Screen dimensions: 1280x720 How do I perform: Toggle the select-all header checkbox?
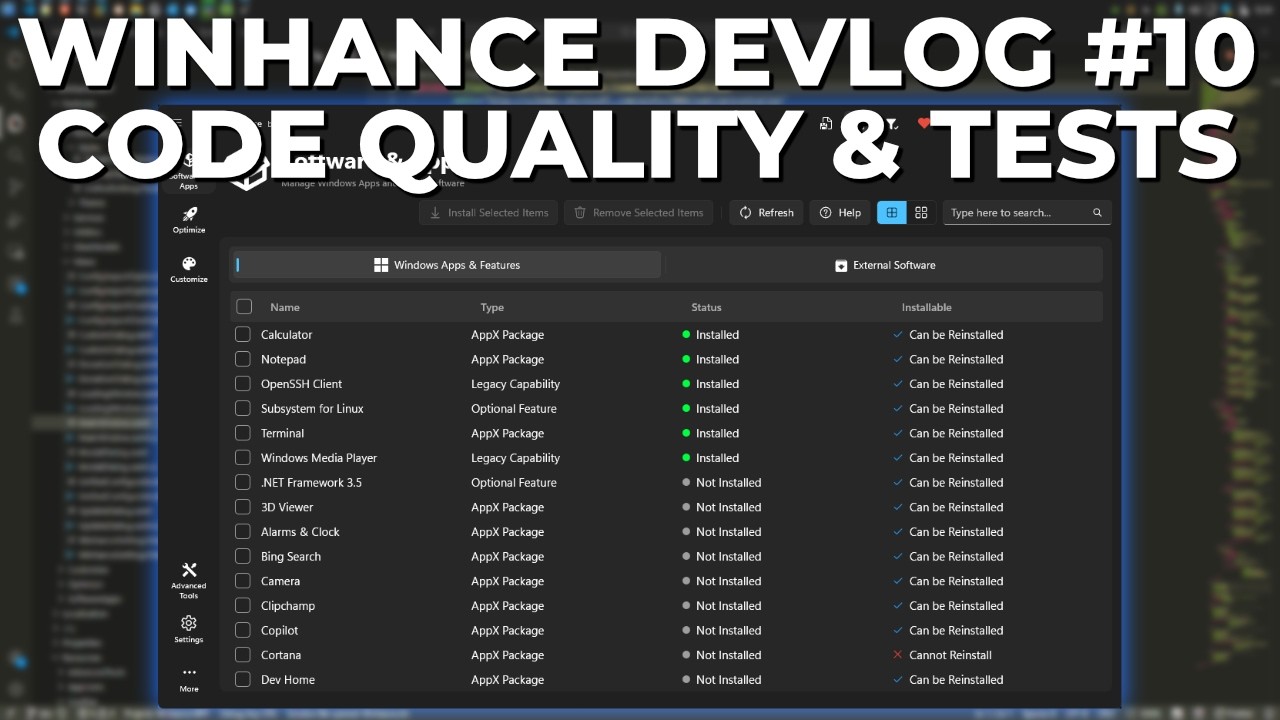pos(244,307)
